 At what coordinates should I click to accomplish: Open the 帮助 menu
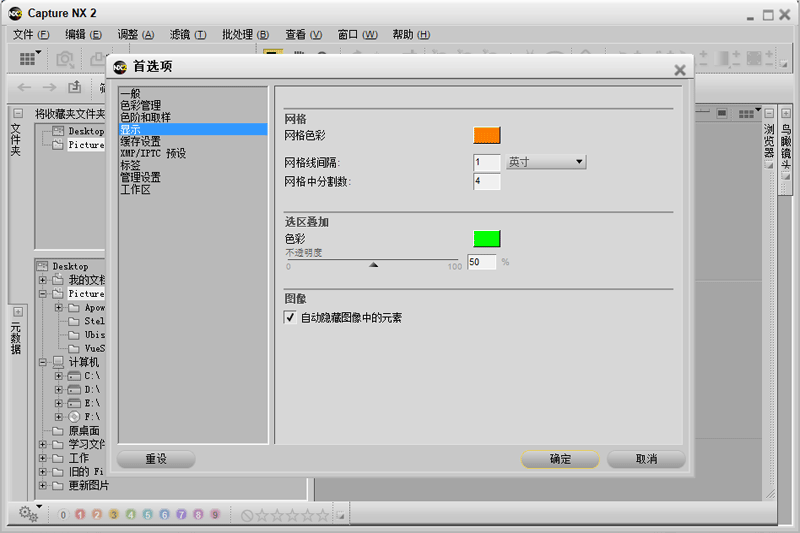[x=411, y=35]
